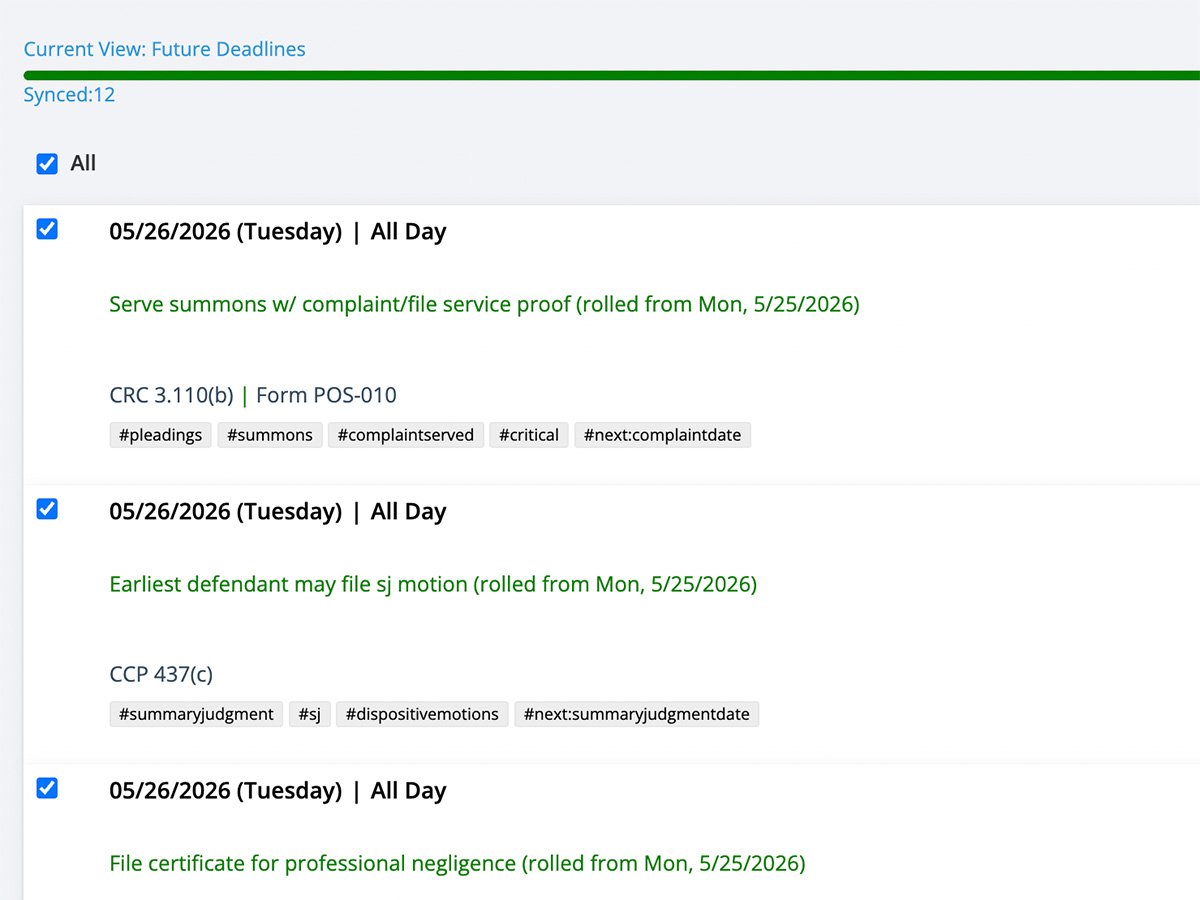Click the CCP 437(c) rule reference
This screenshot has width=1200, height=900.
pyautogui.click(x=161, y=674)
